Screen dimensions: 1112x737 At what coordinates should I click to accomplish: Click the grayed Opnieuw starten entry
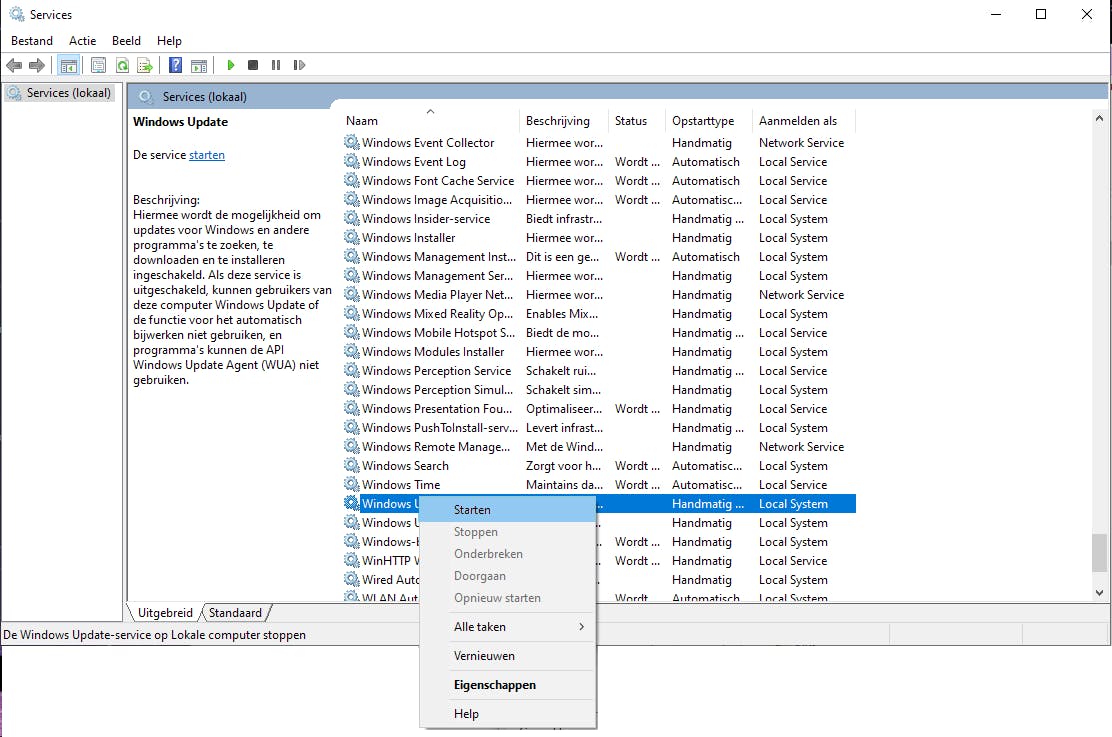pos(508,598)
